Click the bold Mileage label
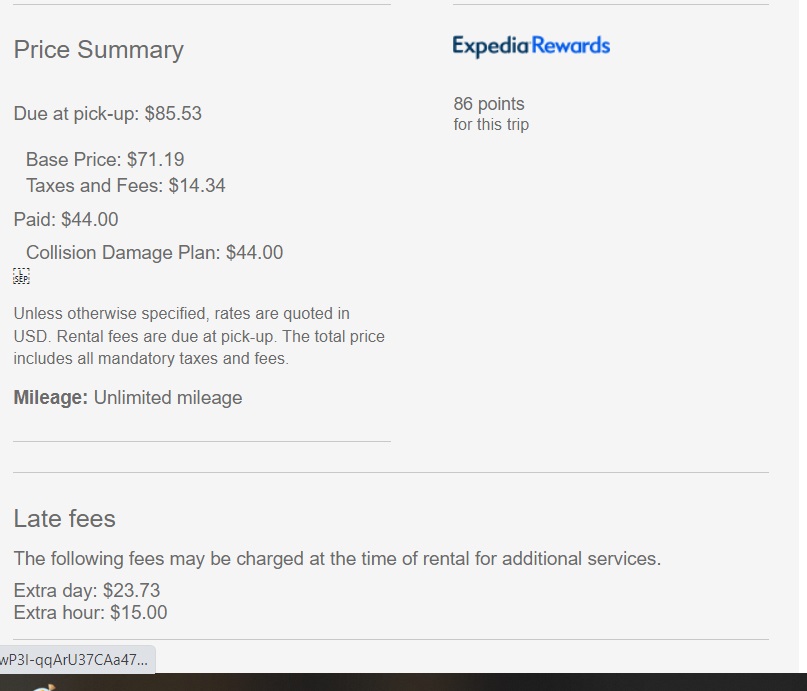 (x=50, y=398)
